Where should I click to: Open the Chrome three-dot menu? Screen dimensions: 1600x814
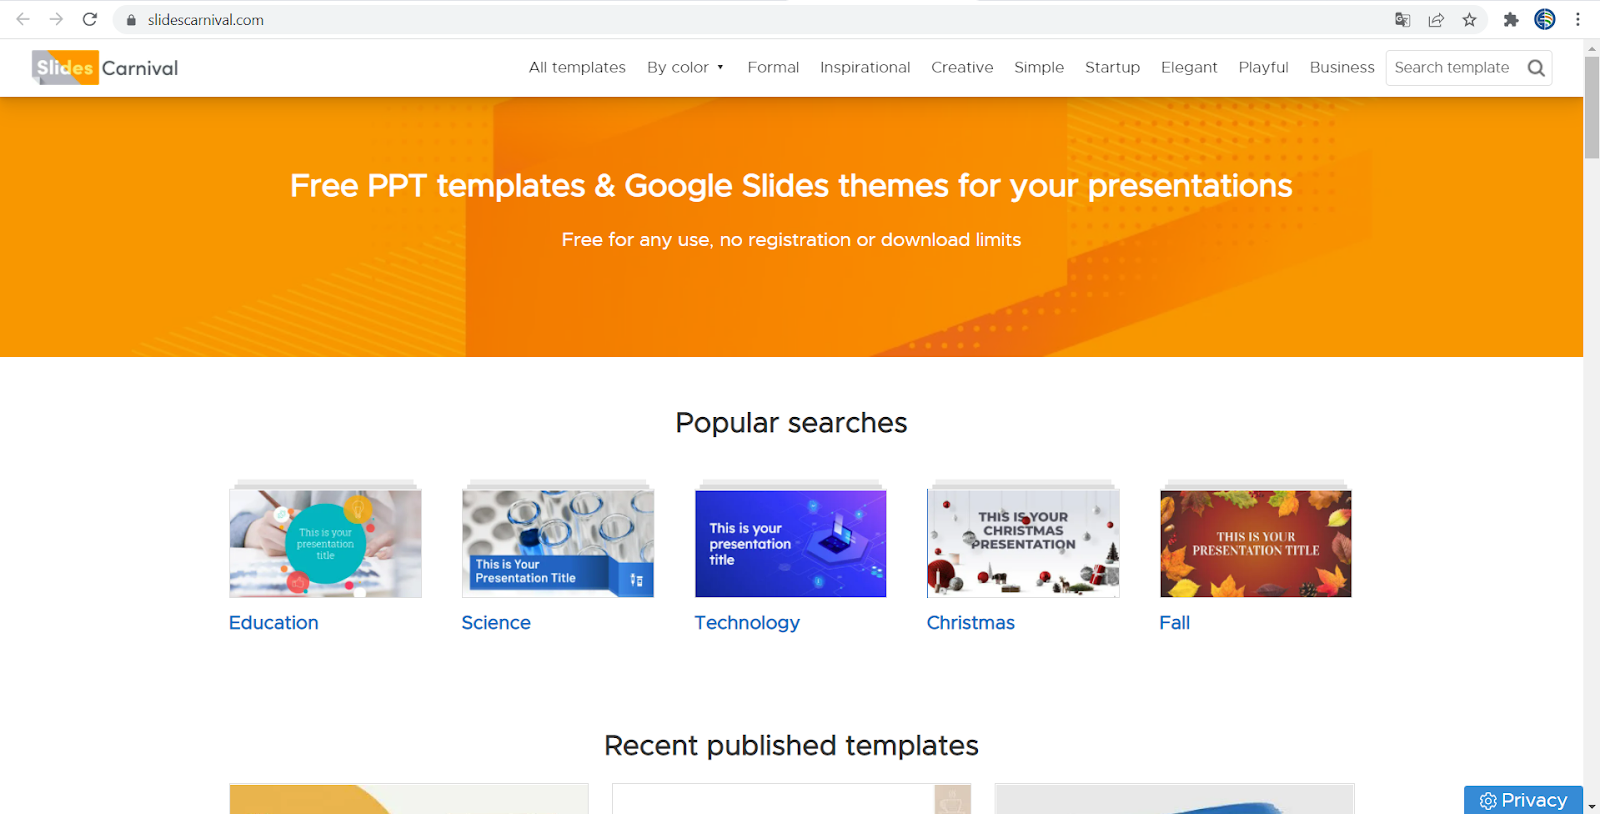(x=1578, y=19)
